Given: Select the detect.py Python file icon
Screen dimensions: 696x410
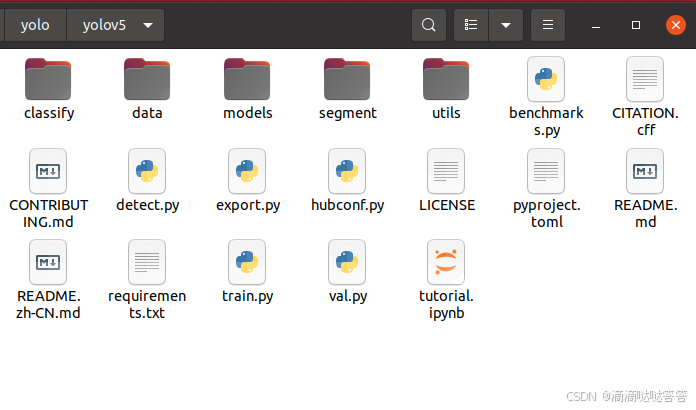Looking at the screenshot, I should 147,171.
